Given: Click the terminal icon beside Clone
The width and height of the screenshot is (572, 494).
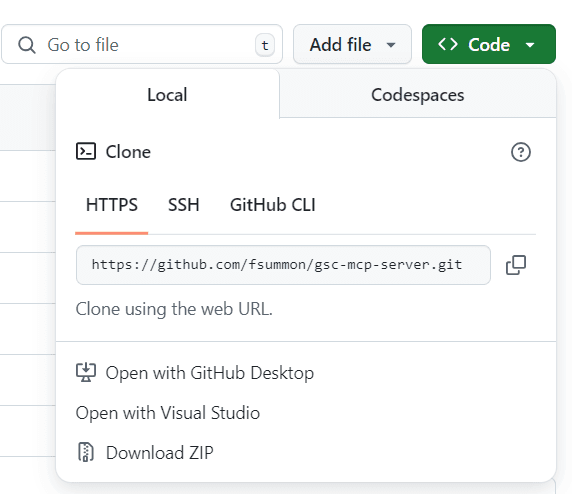Looking at the screenshot, I should [86, 151].
